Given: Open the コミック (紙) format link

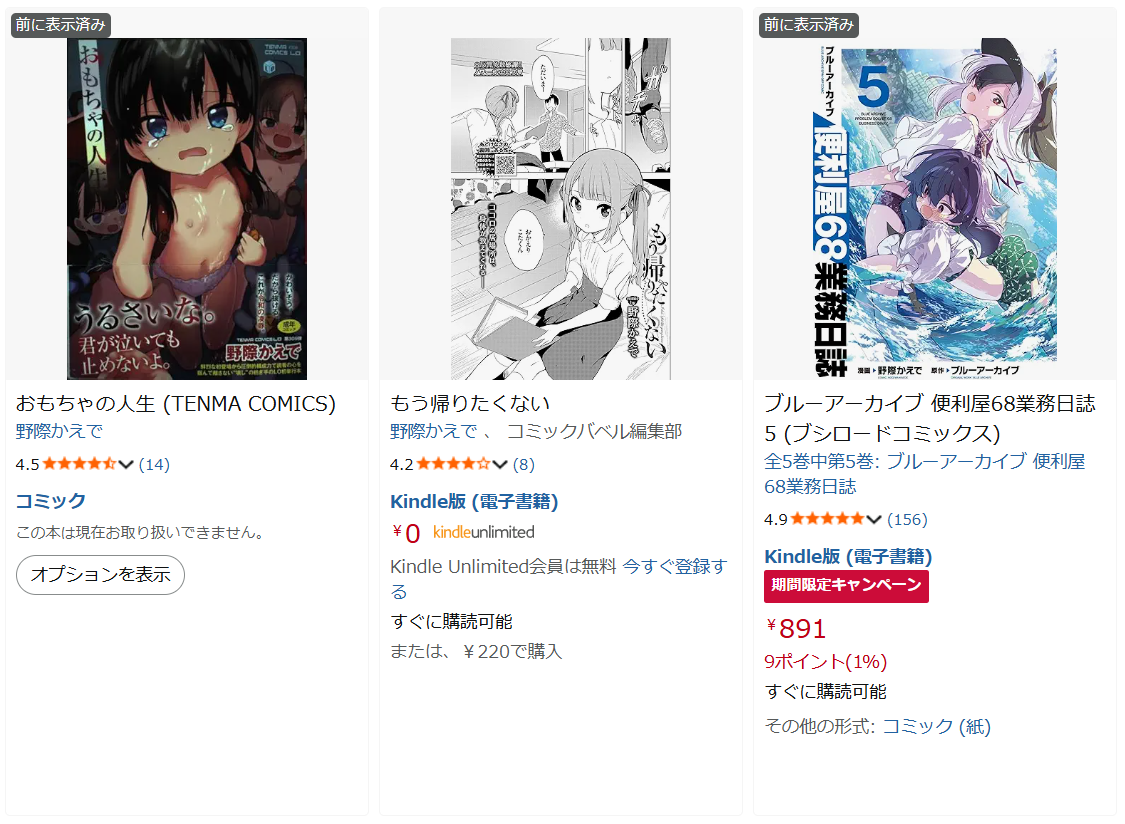Looking at the screenshot, I should [936, 726].
